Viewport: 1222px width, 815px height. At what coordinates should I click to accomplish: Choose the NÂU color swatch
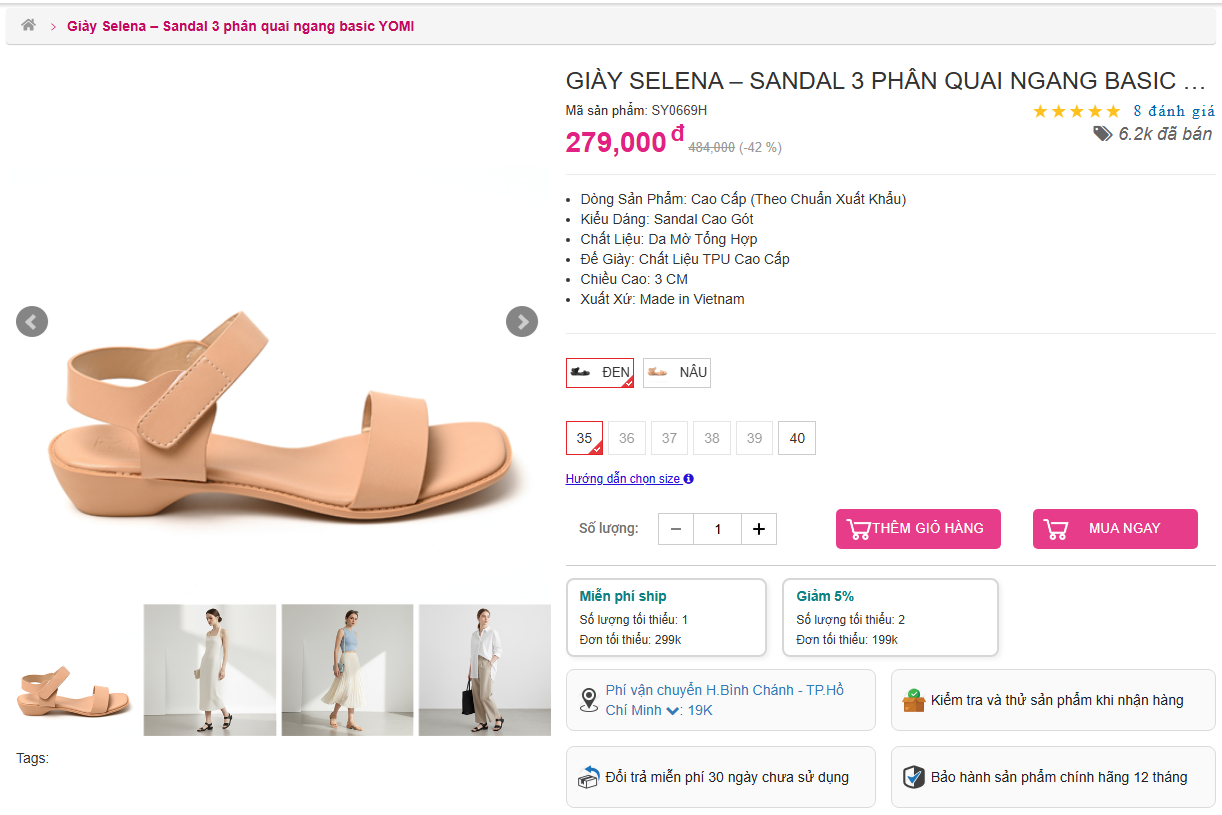pos(677,373)
